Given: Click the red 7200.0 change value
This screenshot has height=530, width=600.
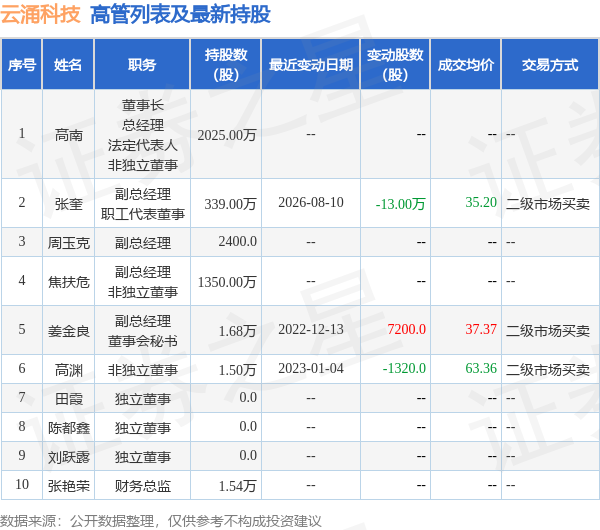Looking at the screenshot, I should pos(406,329).
